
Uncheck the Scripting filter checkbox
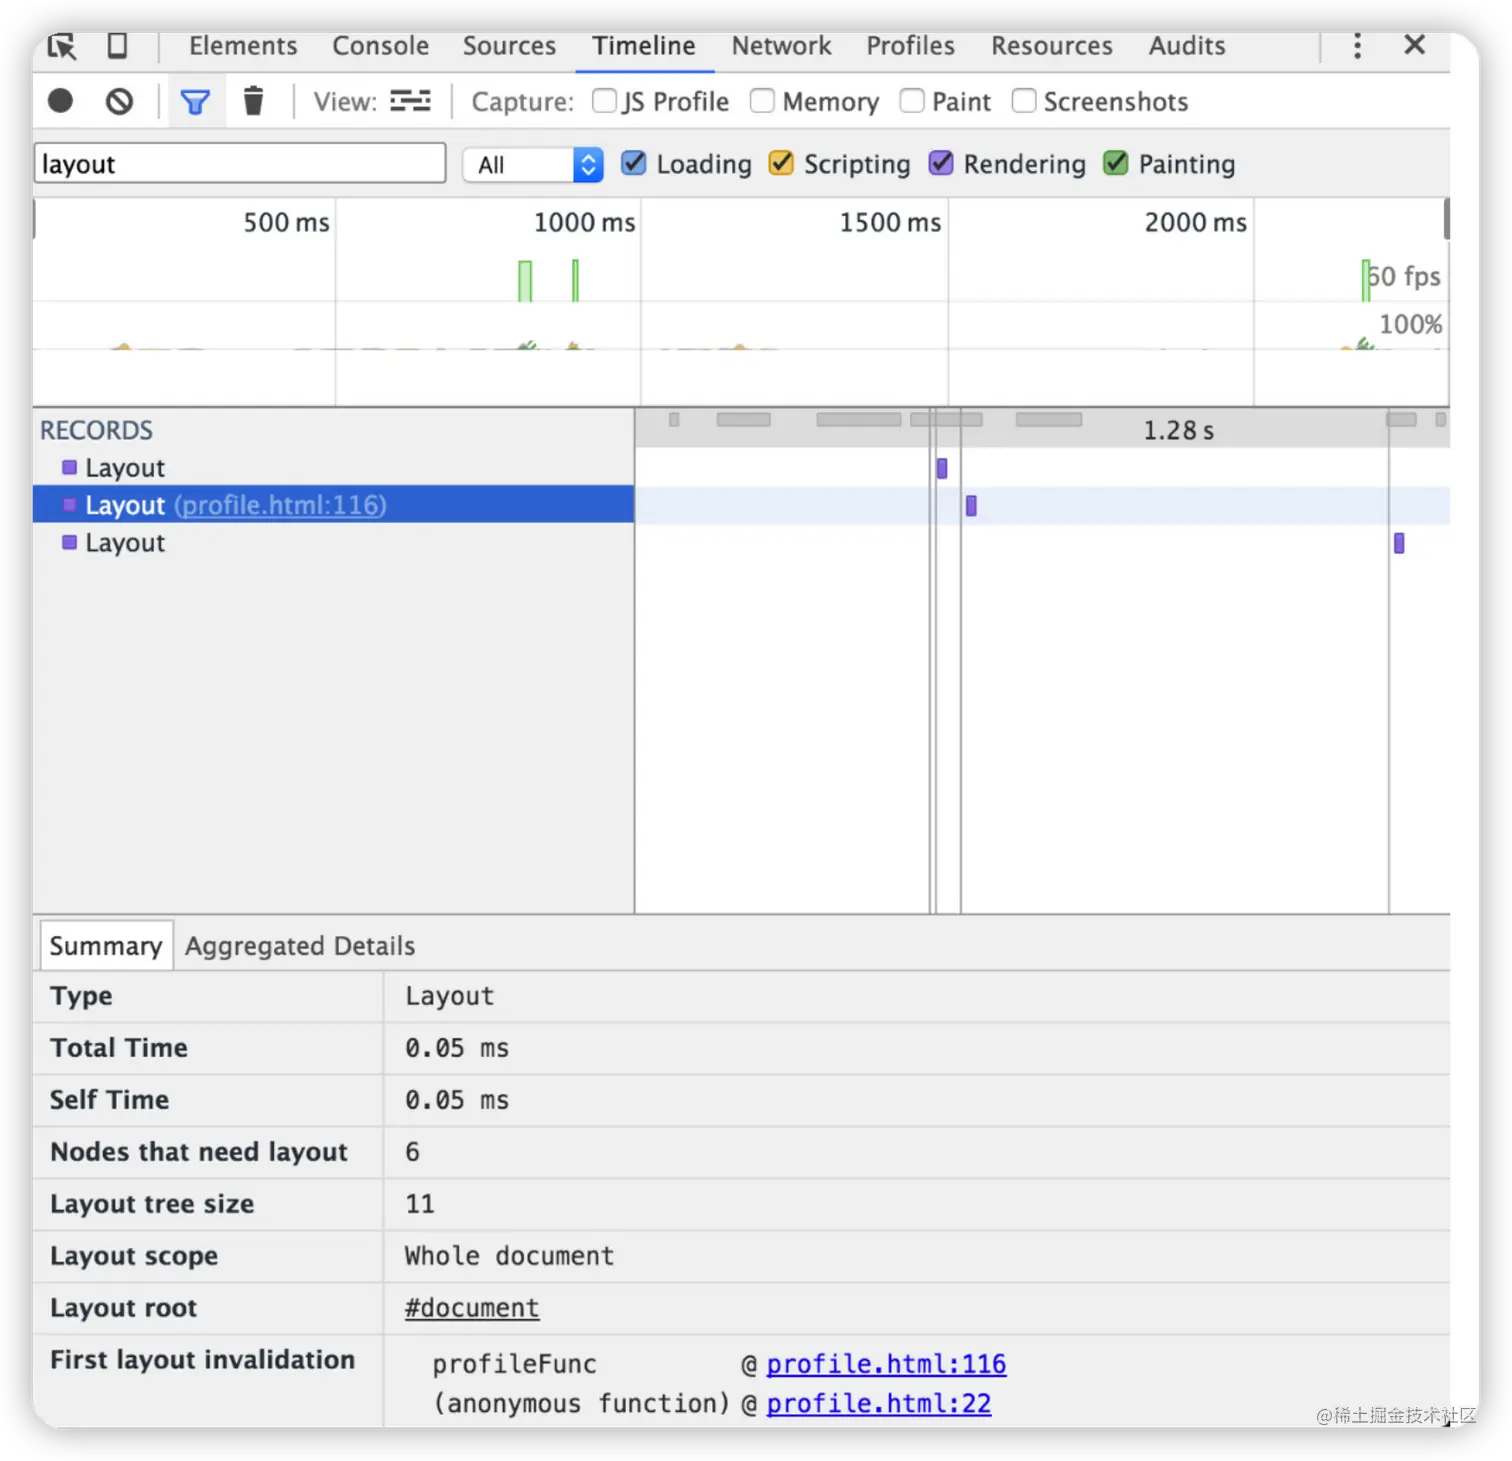[781, 163]
